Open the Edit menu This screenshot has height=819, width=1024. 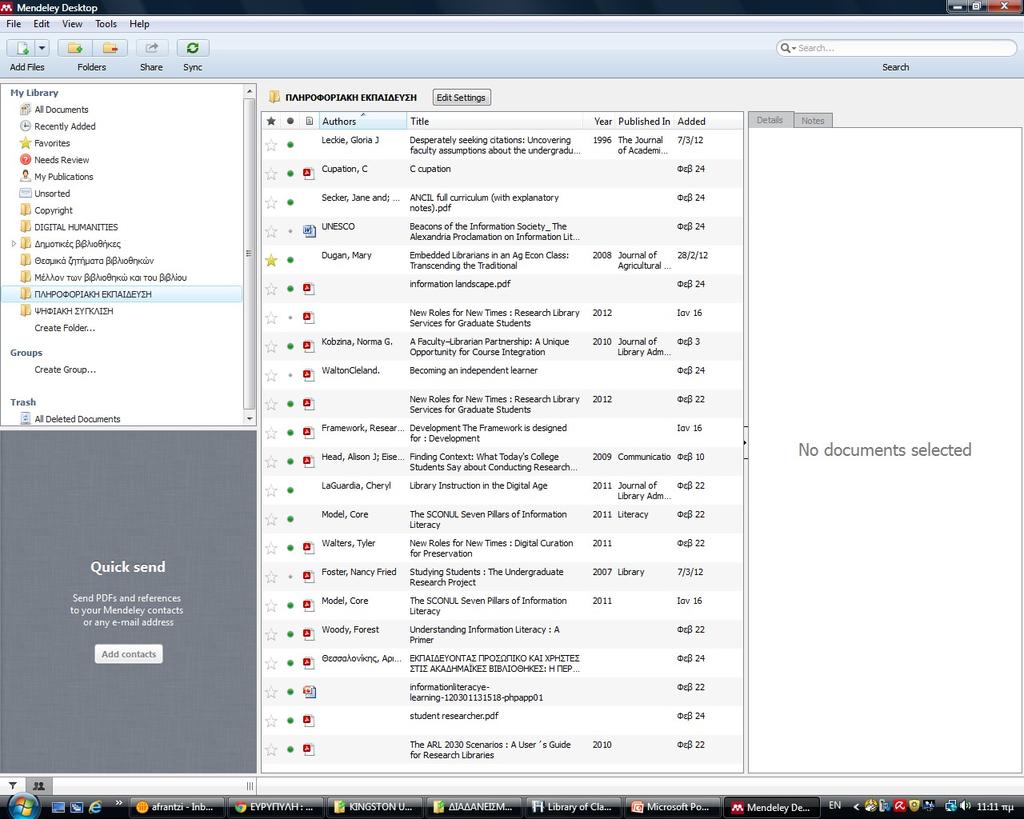(x=41, y=24)
